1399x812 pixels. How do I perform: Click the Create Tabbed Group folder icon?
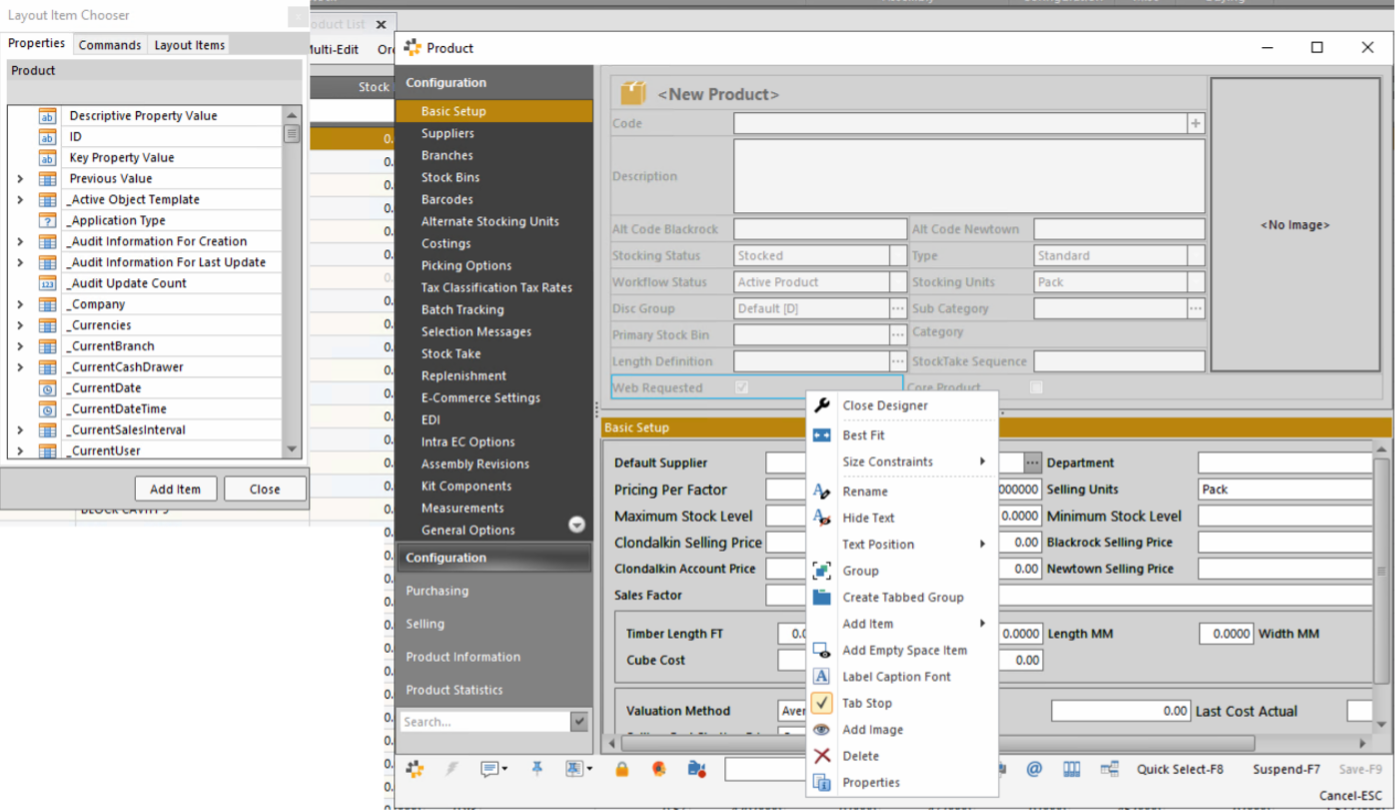(822, 597)
